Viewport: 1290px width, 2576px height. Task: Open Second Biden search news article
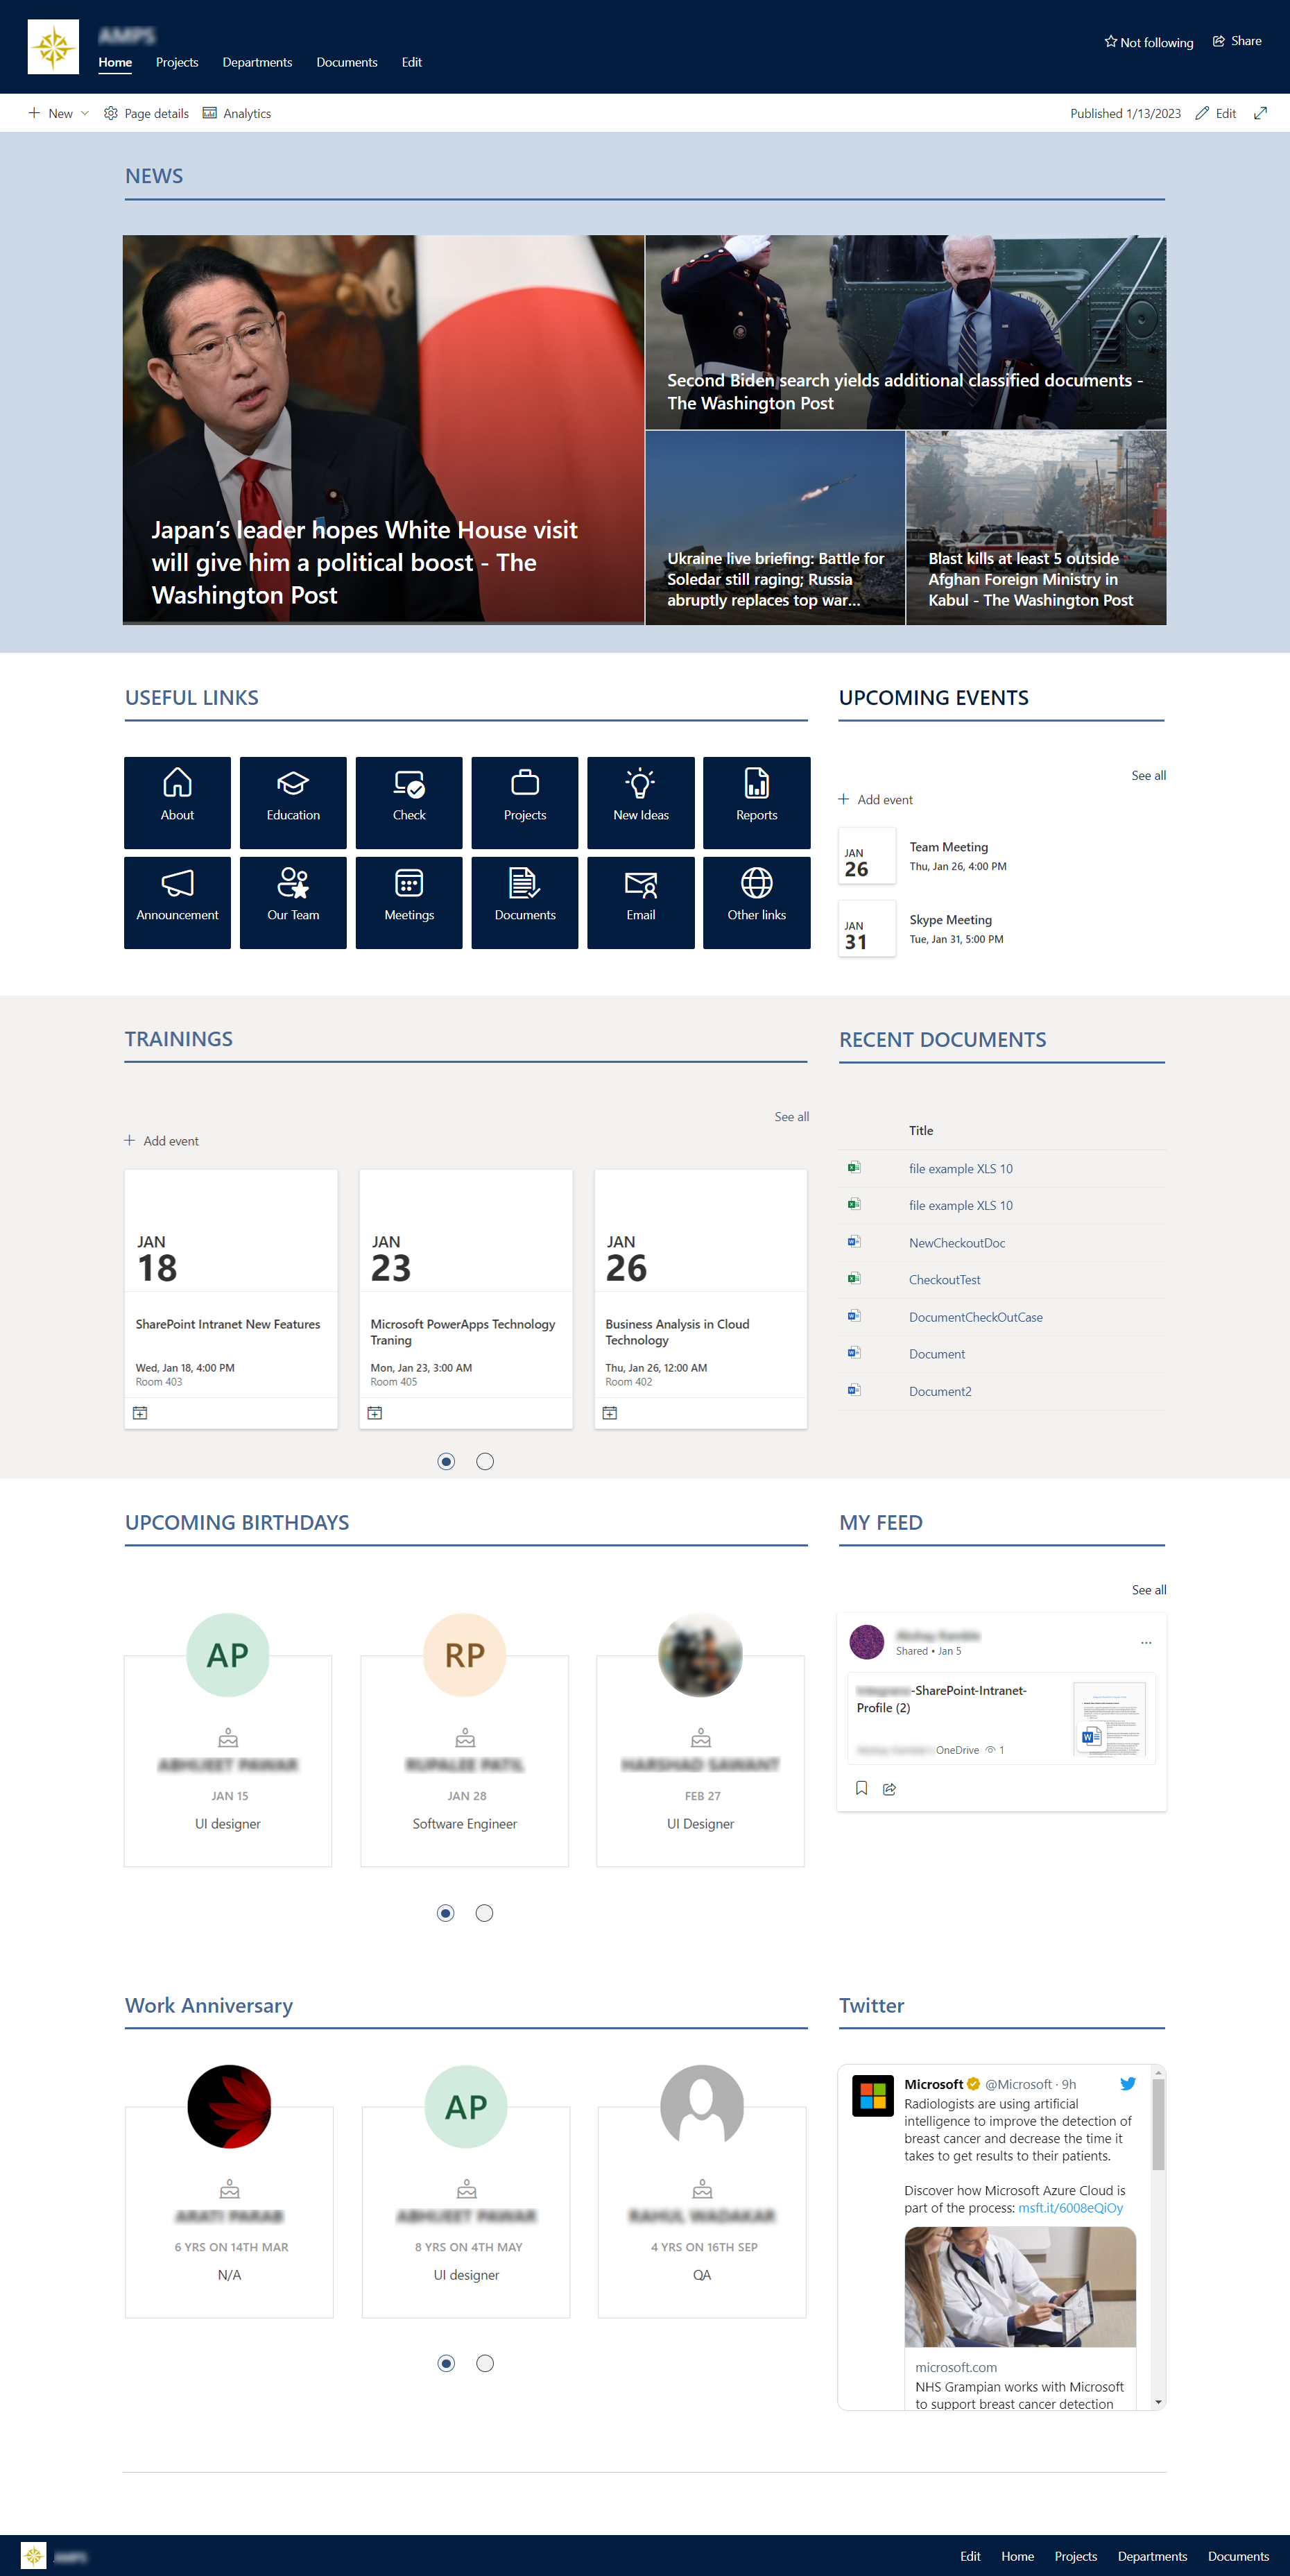(x=906, y=332)
